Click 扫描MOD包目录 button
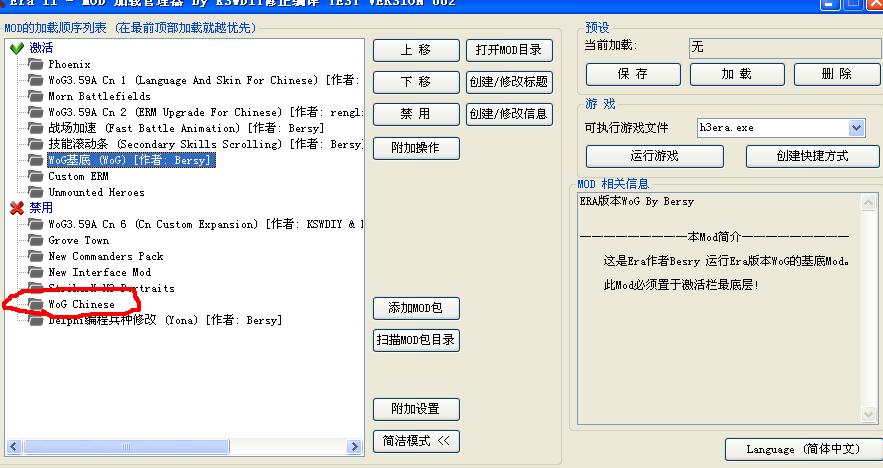Image resolution: width=883 pixels, height=468 pixels. 416,340
